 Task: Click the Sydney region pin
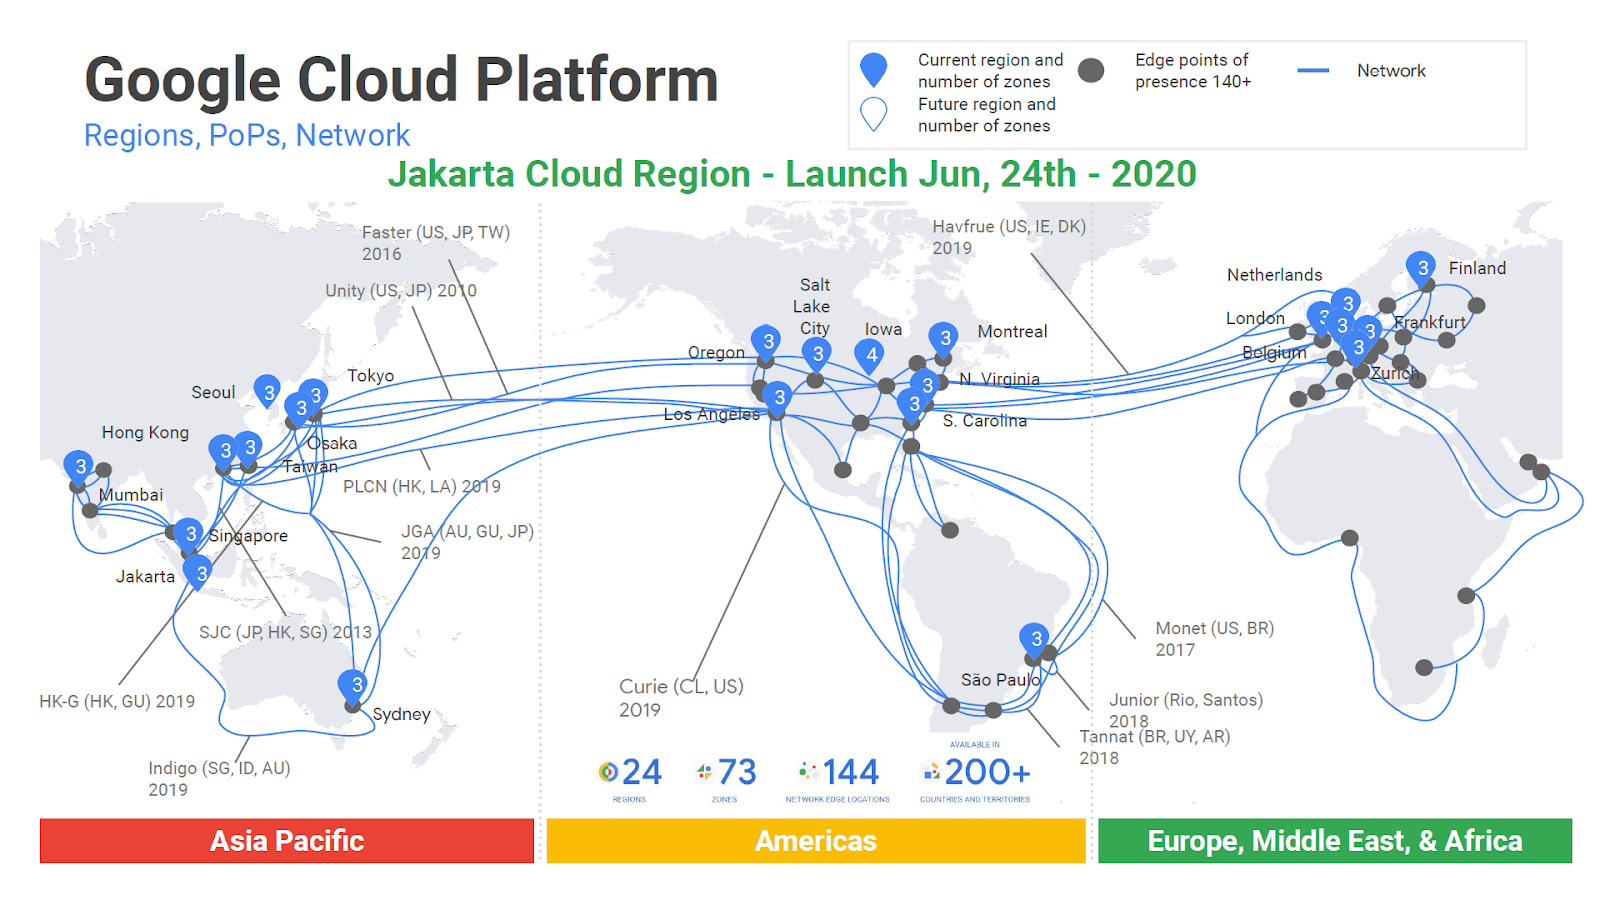pos(353,686)
